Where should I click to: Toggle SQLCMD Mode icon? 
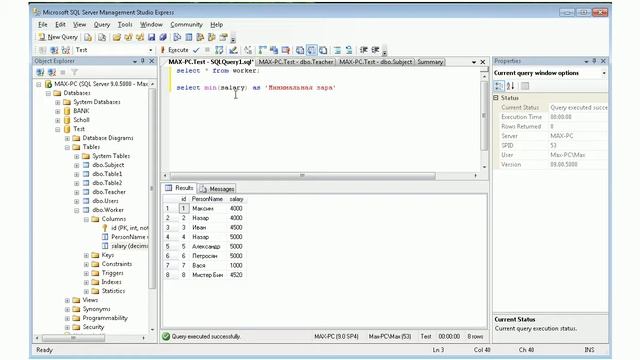[285, 50]
